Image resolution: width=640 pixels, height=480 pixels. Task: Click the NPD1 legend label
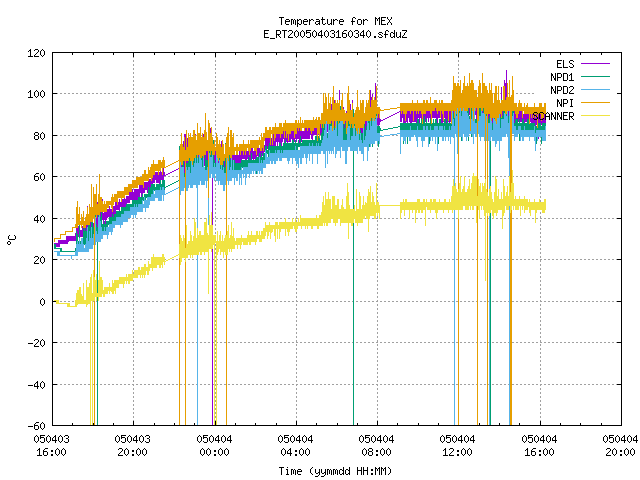(562, 77)
